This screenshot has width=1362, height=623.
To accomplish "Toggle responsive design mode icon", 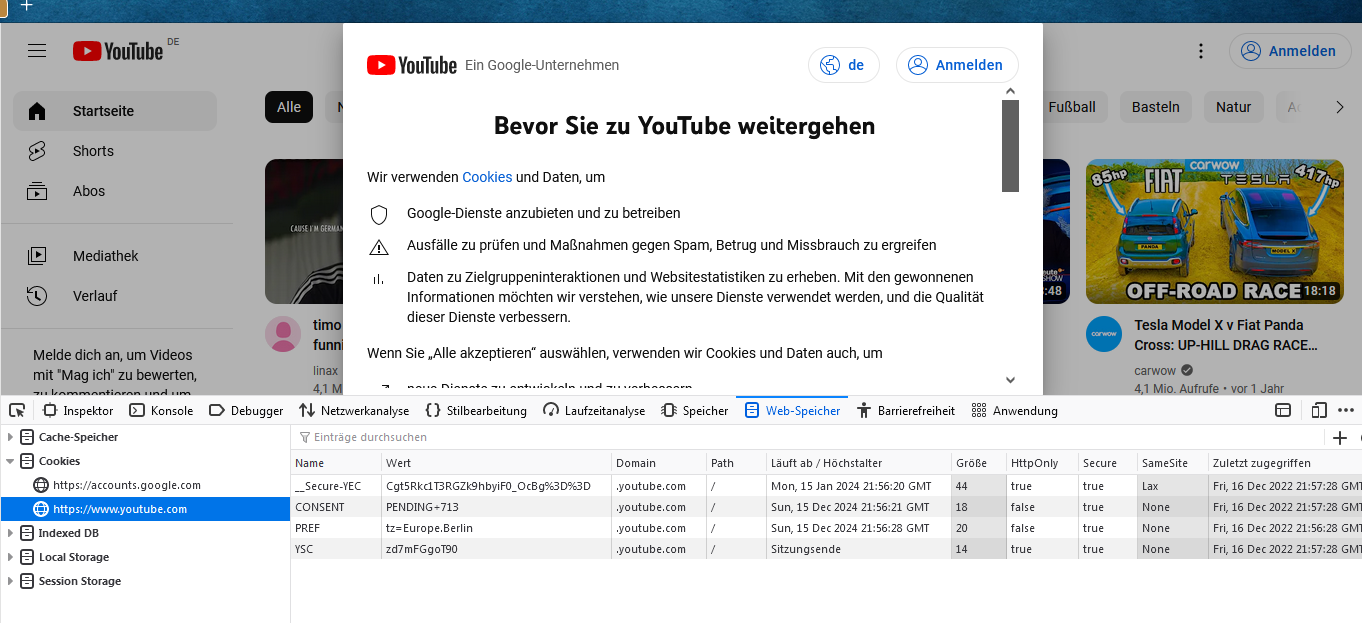I will (1319, 410).
